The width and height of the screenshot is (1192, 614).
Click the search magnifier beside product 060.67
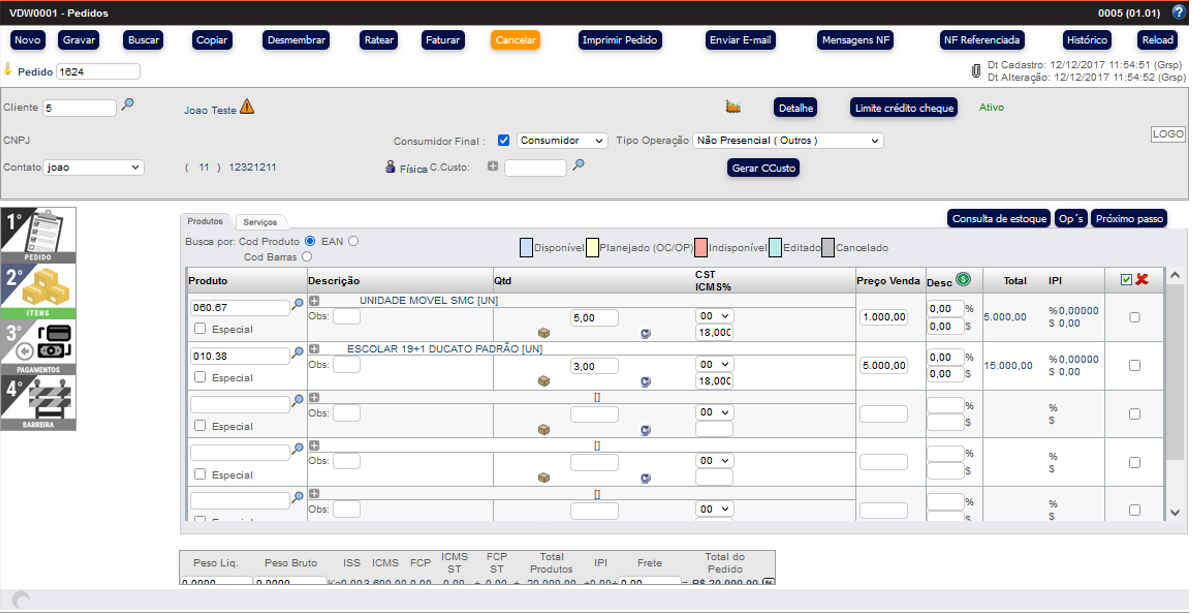[297, 305]
